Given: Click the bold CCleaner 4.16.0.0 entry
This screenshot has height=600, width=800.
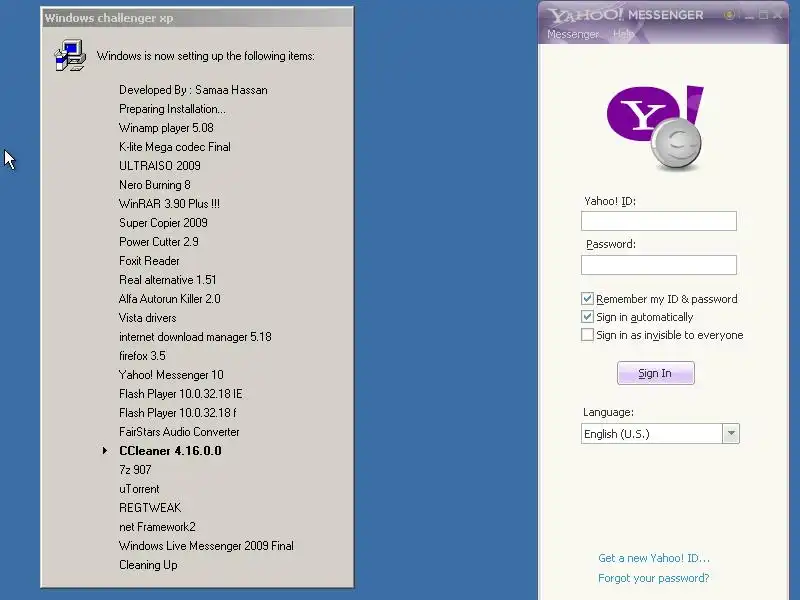Looking at the screenshot, I should point(170,451).
